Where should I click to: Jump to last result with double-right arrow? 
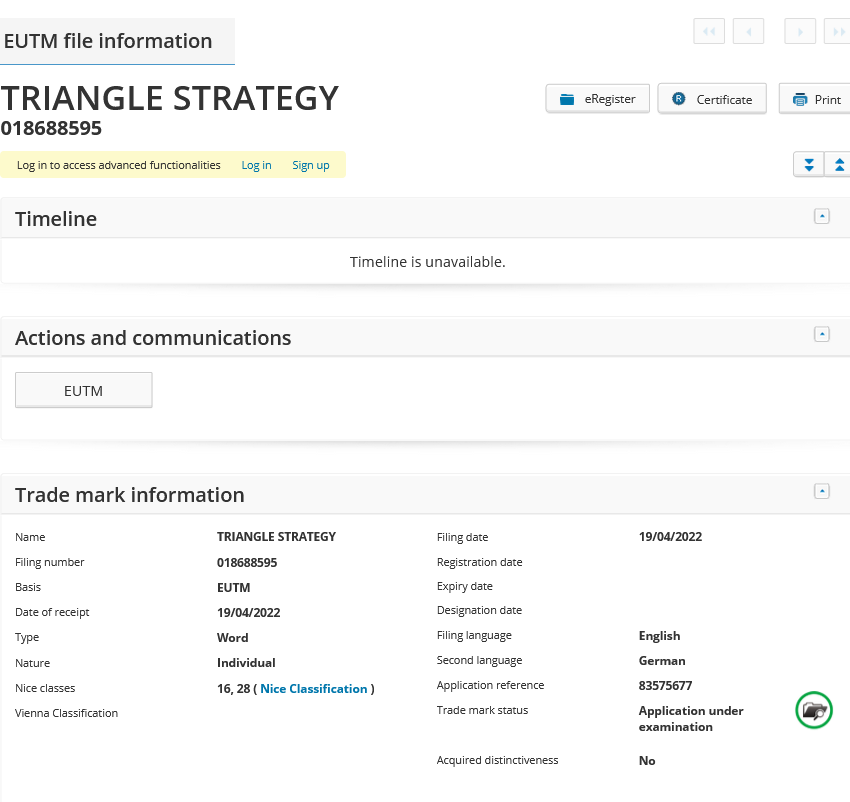tap(838, 32)
